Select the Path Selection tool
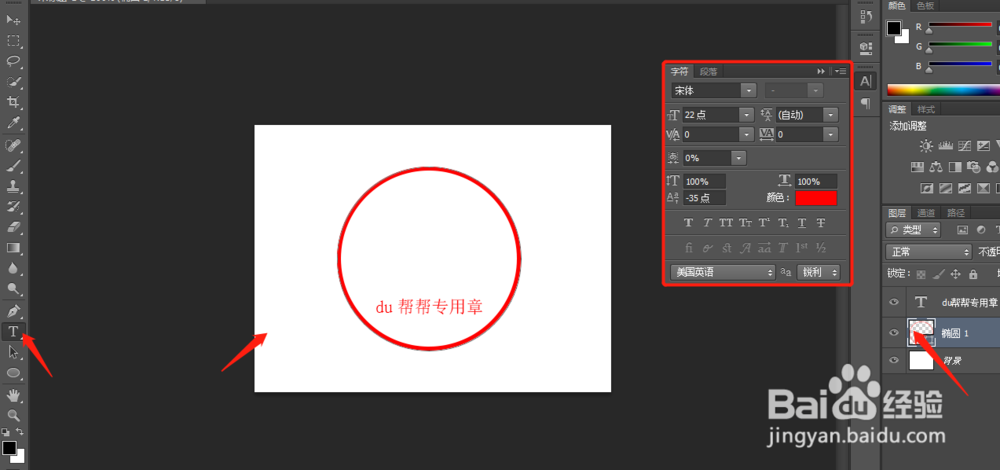Image resolution: width=1000 pixels, height=470 pixels. (x=13, y=351)
